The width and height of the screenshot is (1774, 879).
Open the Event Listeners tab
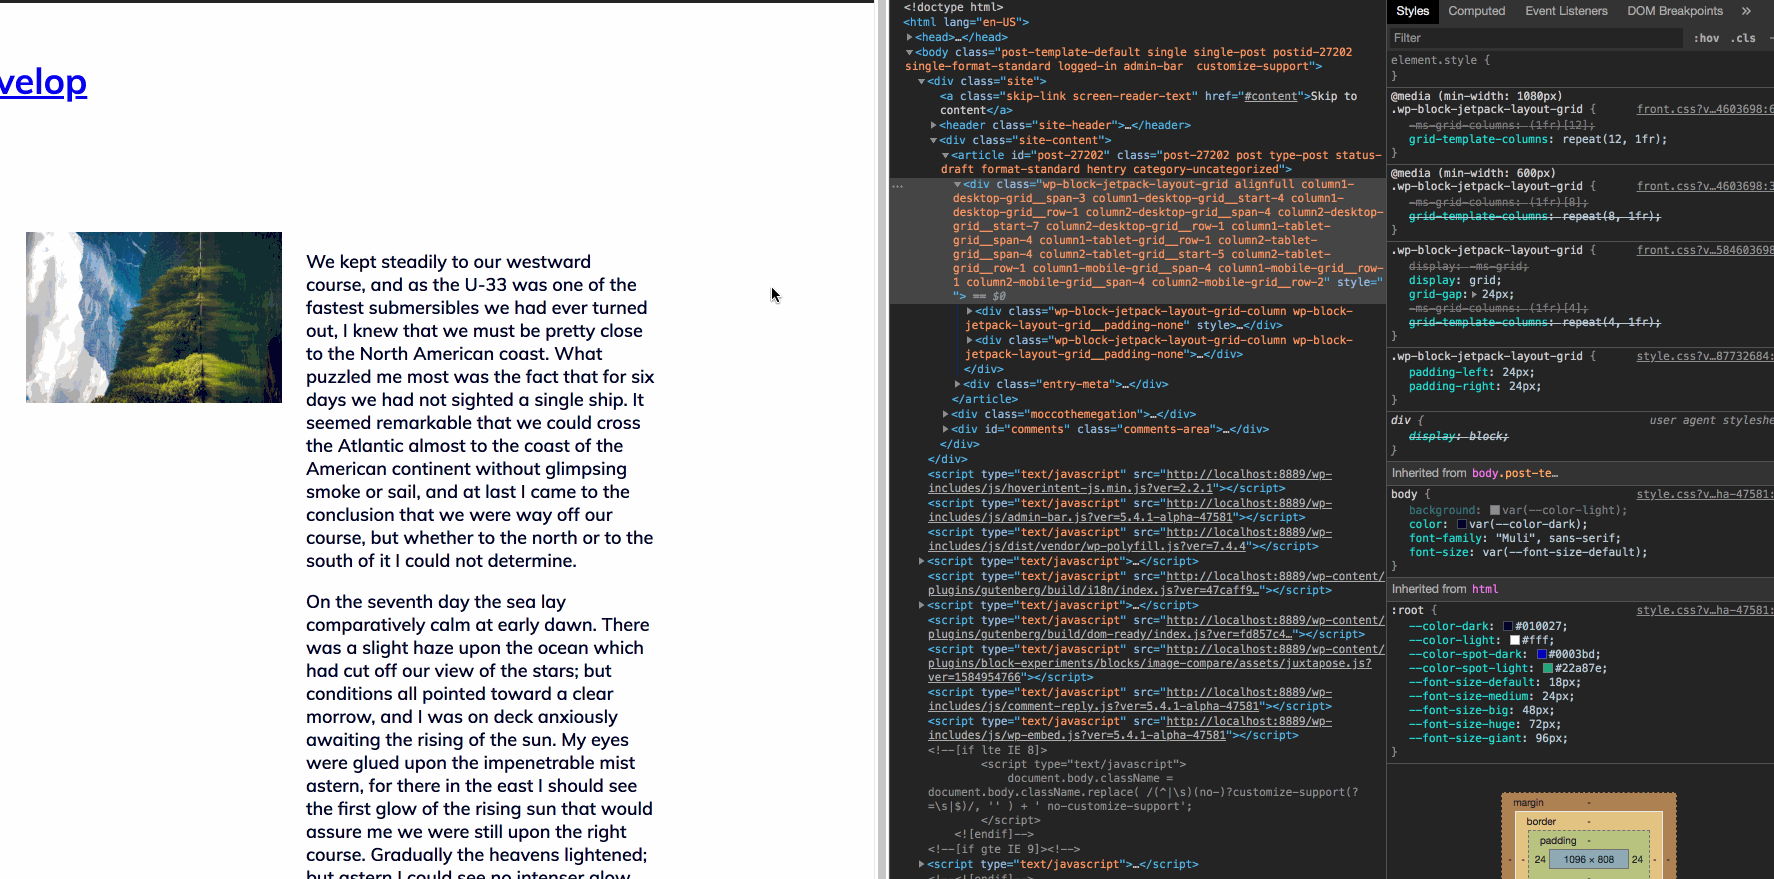pyautogui.click(x=1566, y=11)
